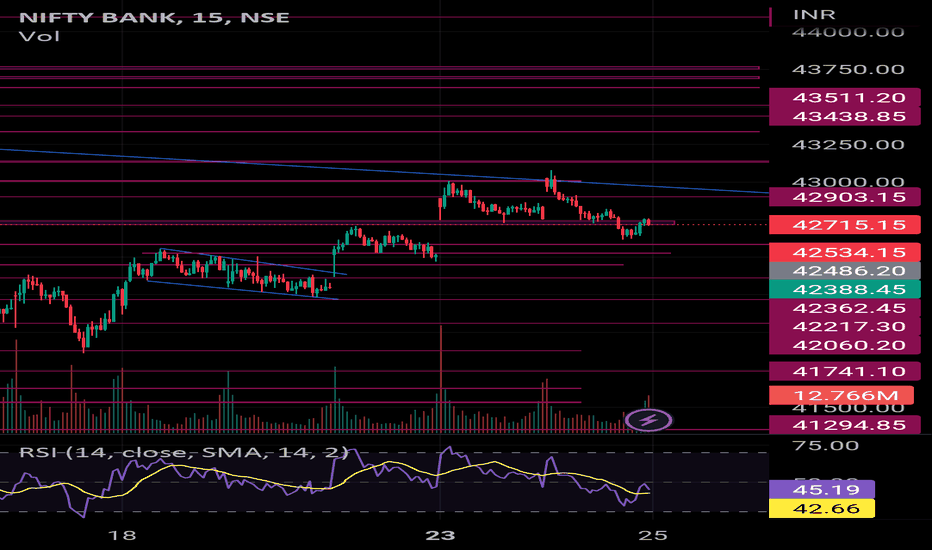
Task: Select the 41294.85 price label
Action: [x=845, y=425]
